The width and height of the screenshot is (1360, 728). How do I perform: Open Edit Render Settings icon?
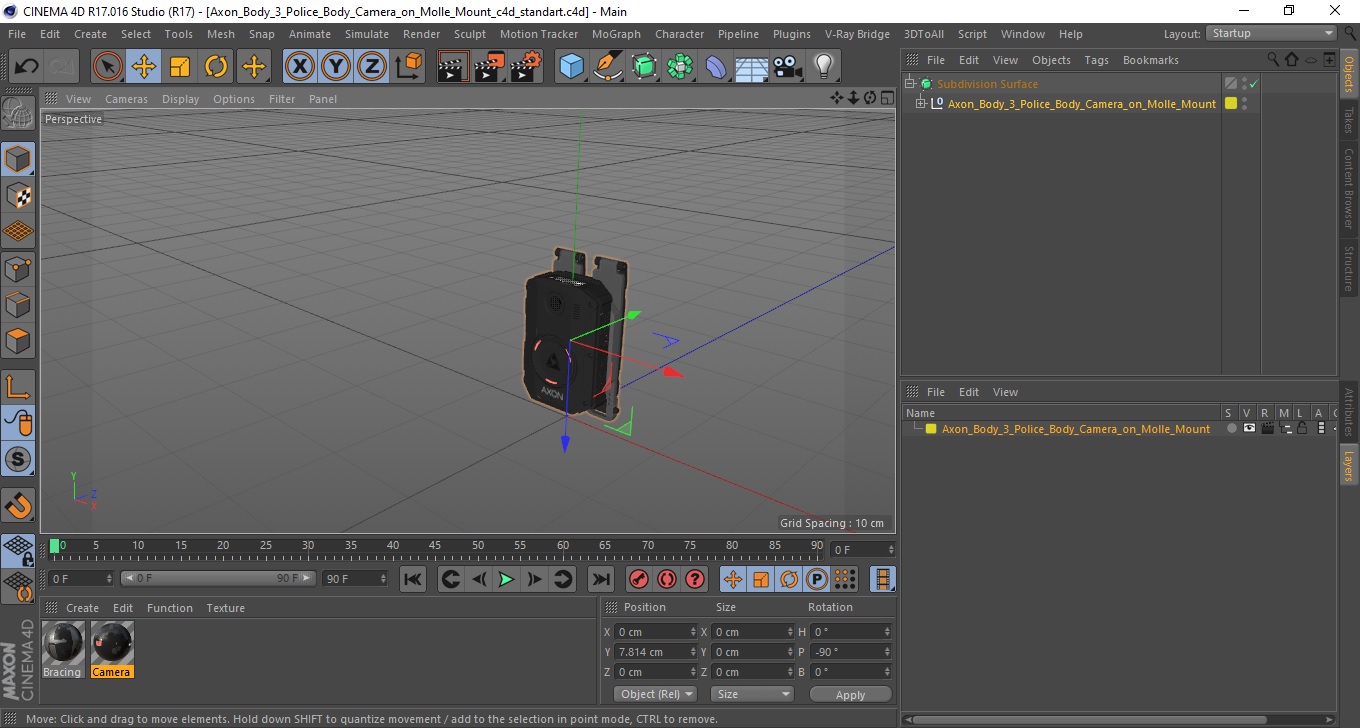pos(526,67)
